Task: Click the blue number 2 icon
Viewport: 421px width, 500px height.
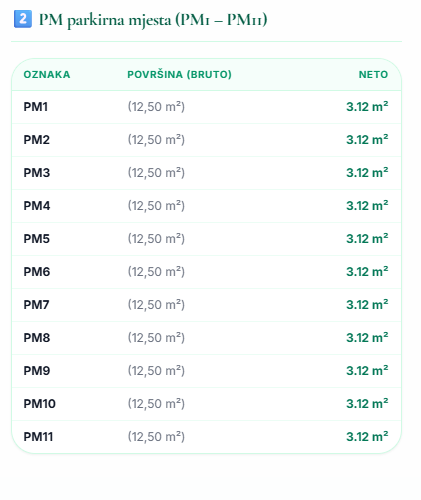Action: click(x=23, y=19)
